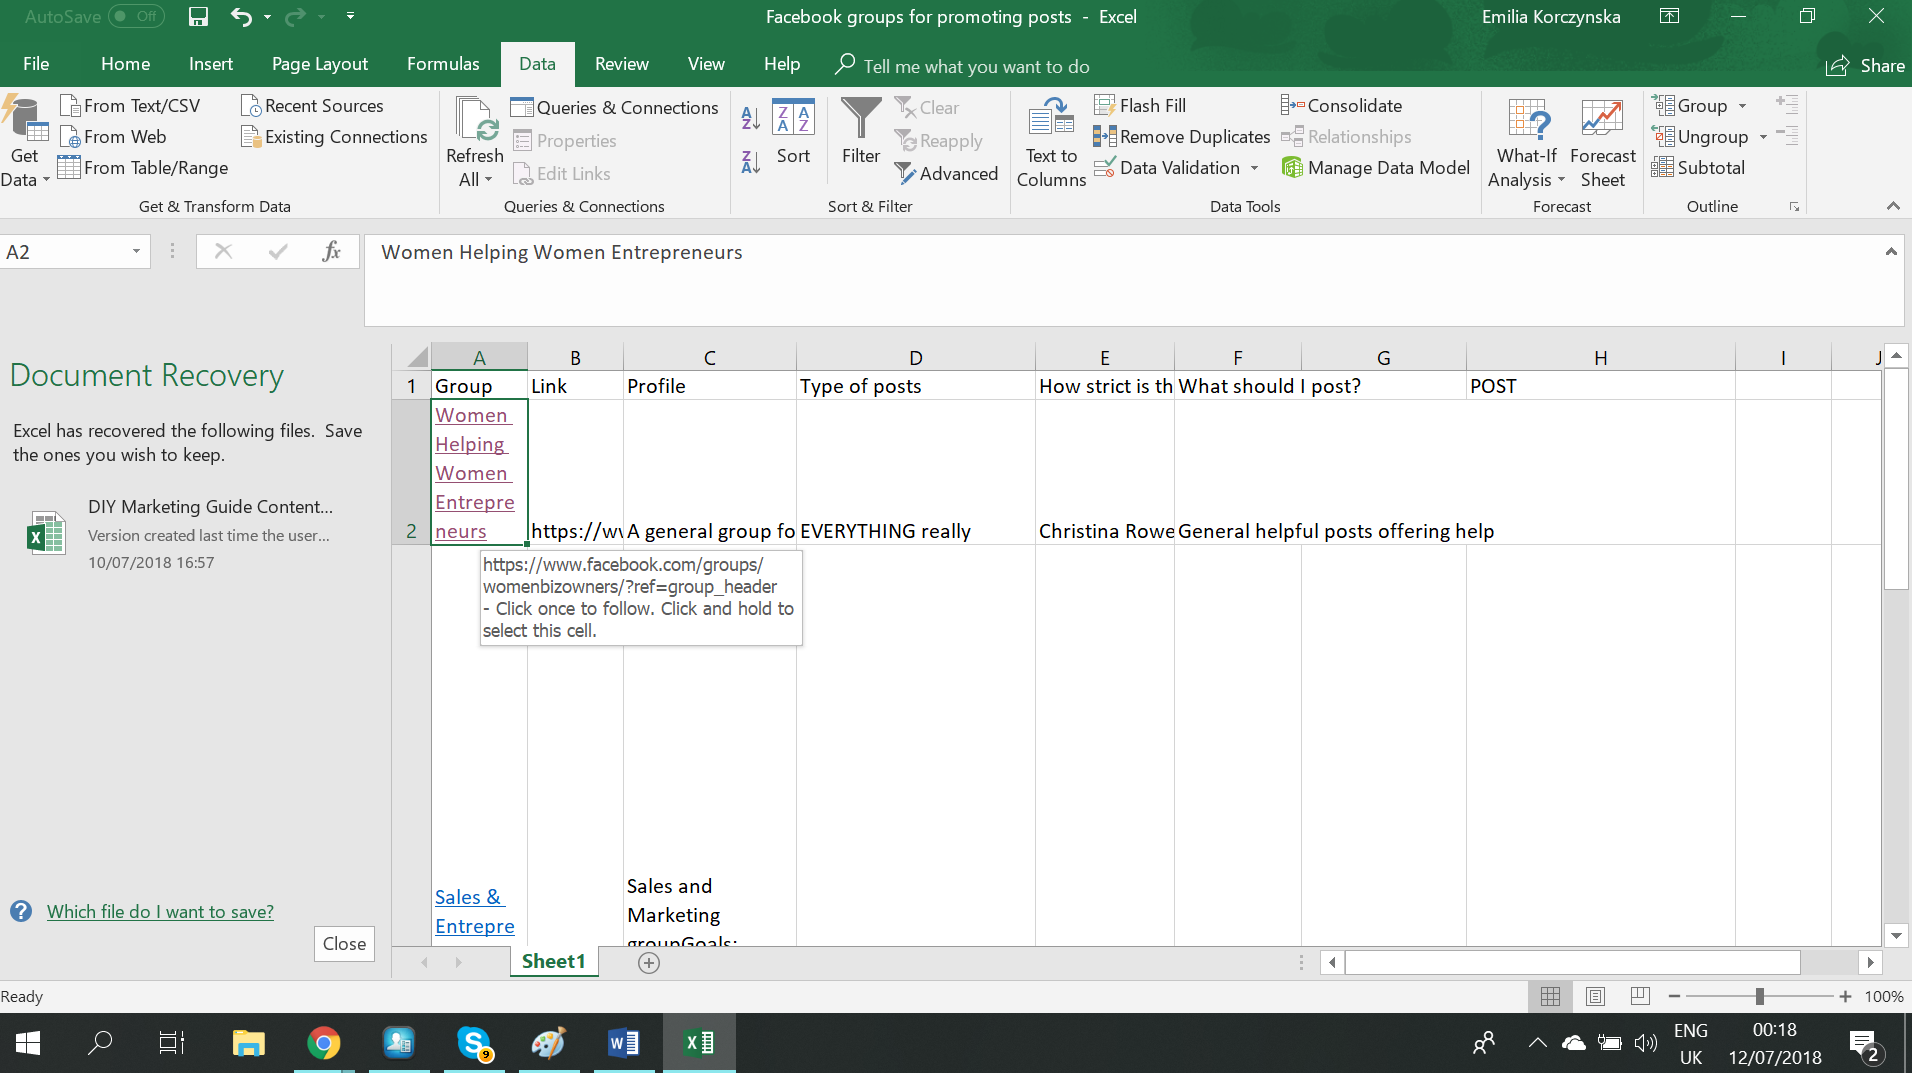Image resolution: width=1920 pixels, height=1080 pixels.
Task: Open Ungroup dropdown arrow
Action: [1763, 137]
